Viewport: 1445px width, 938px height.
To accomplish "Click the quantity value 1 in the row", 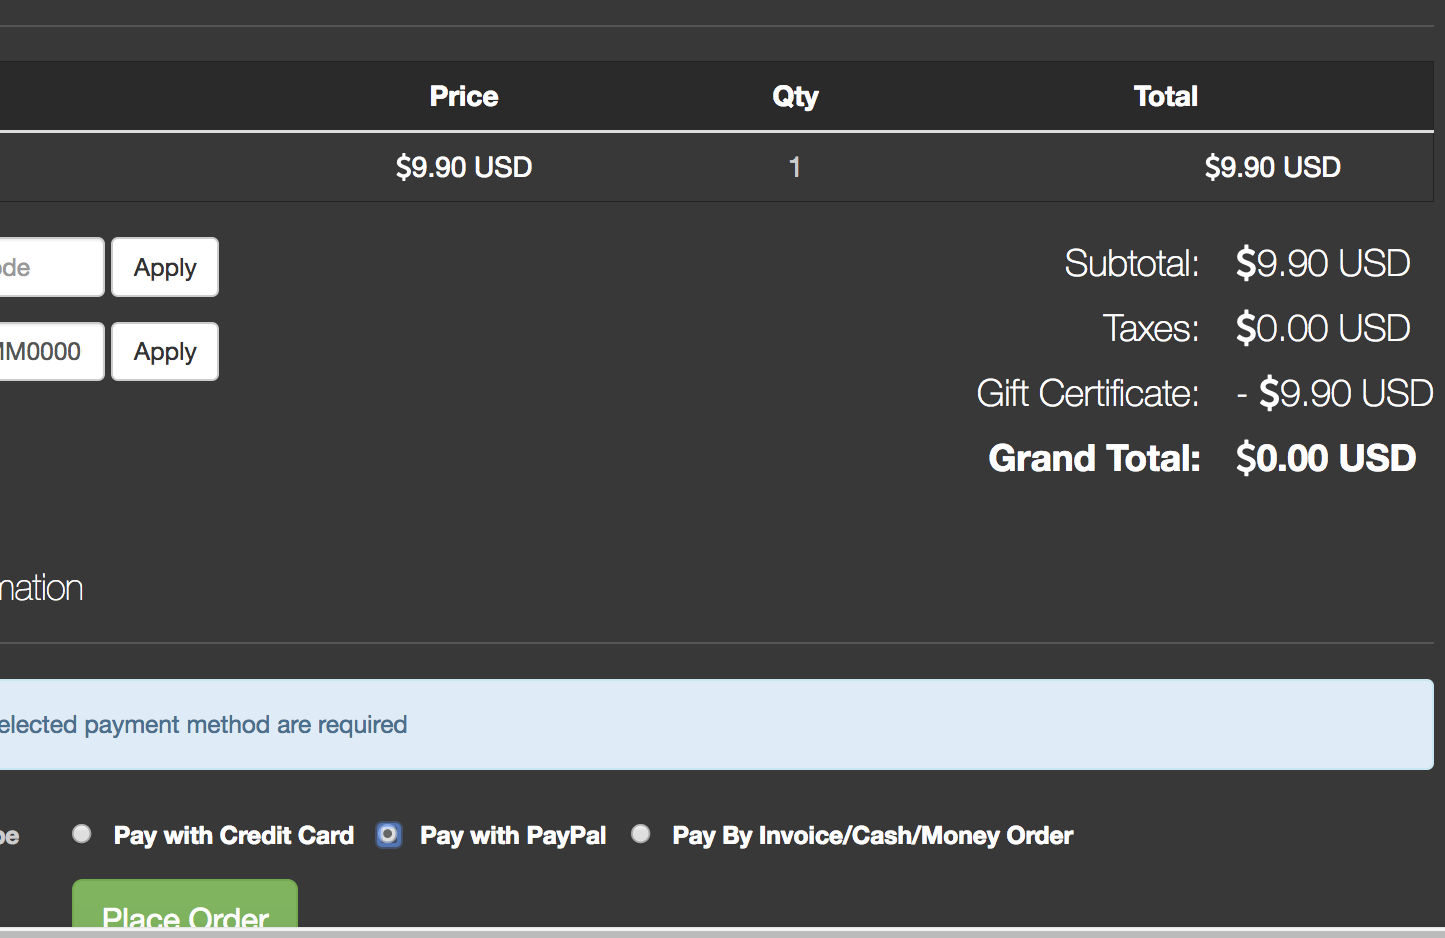I will [x=794, y=167].
